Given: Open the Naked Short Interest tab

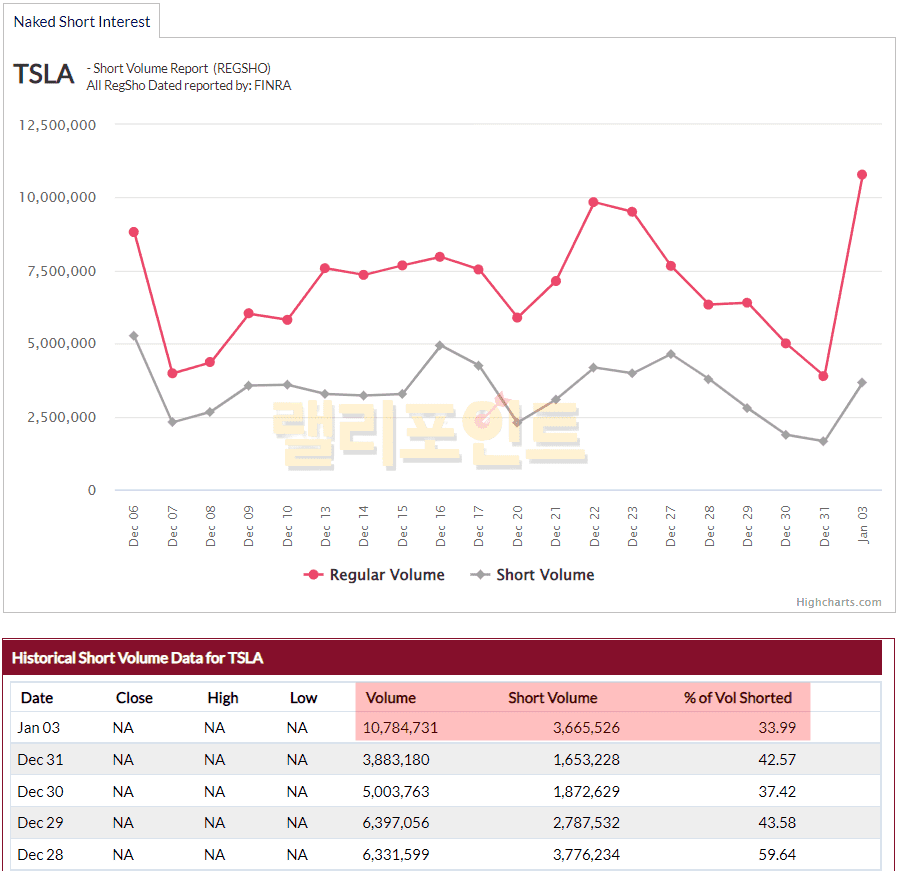Looking at the screenshot, I should point(82,21).
